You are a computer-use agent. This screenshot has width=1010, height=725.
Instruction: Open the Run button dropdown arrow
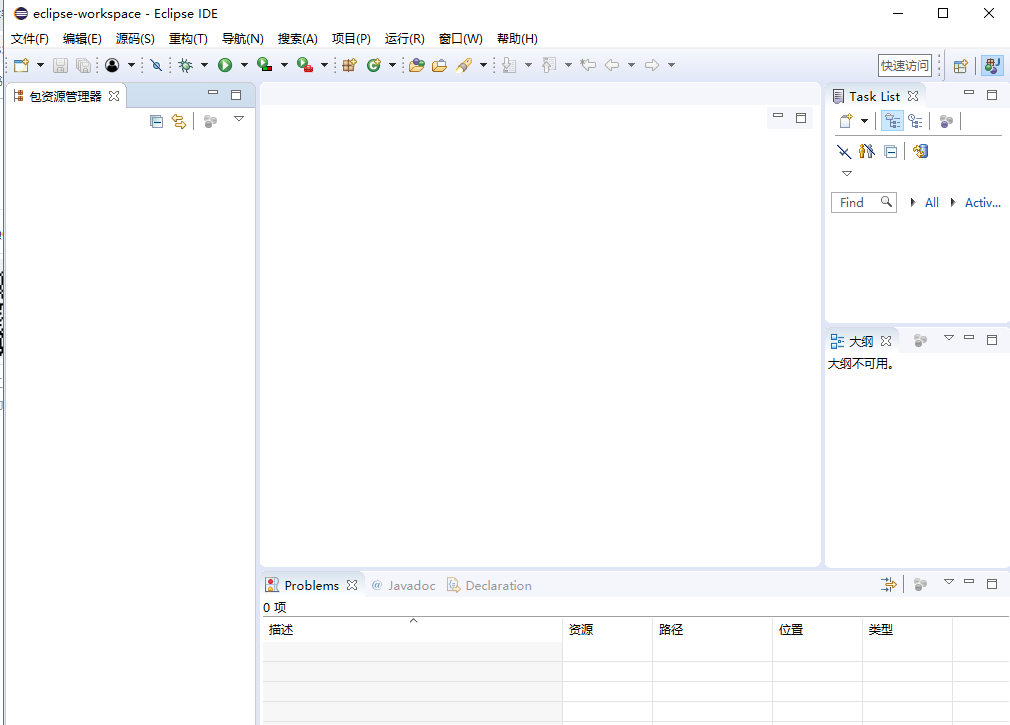pos(245,64)
